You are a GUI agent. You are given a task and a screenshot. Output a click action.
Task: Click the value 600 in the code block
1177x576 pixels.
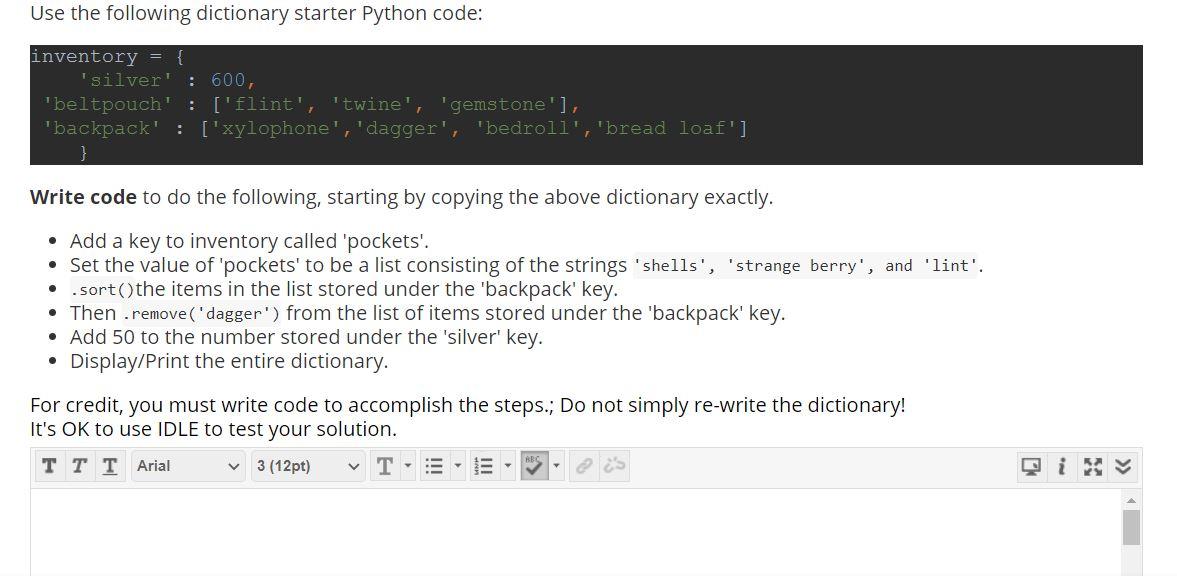(x=228, y=80)
